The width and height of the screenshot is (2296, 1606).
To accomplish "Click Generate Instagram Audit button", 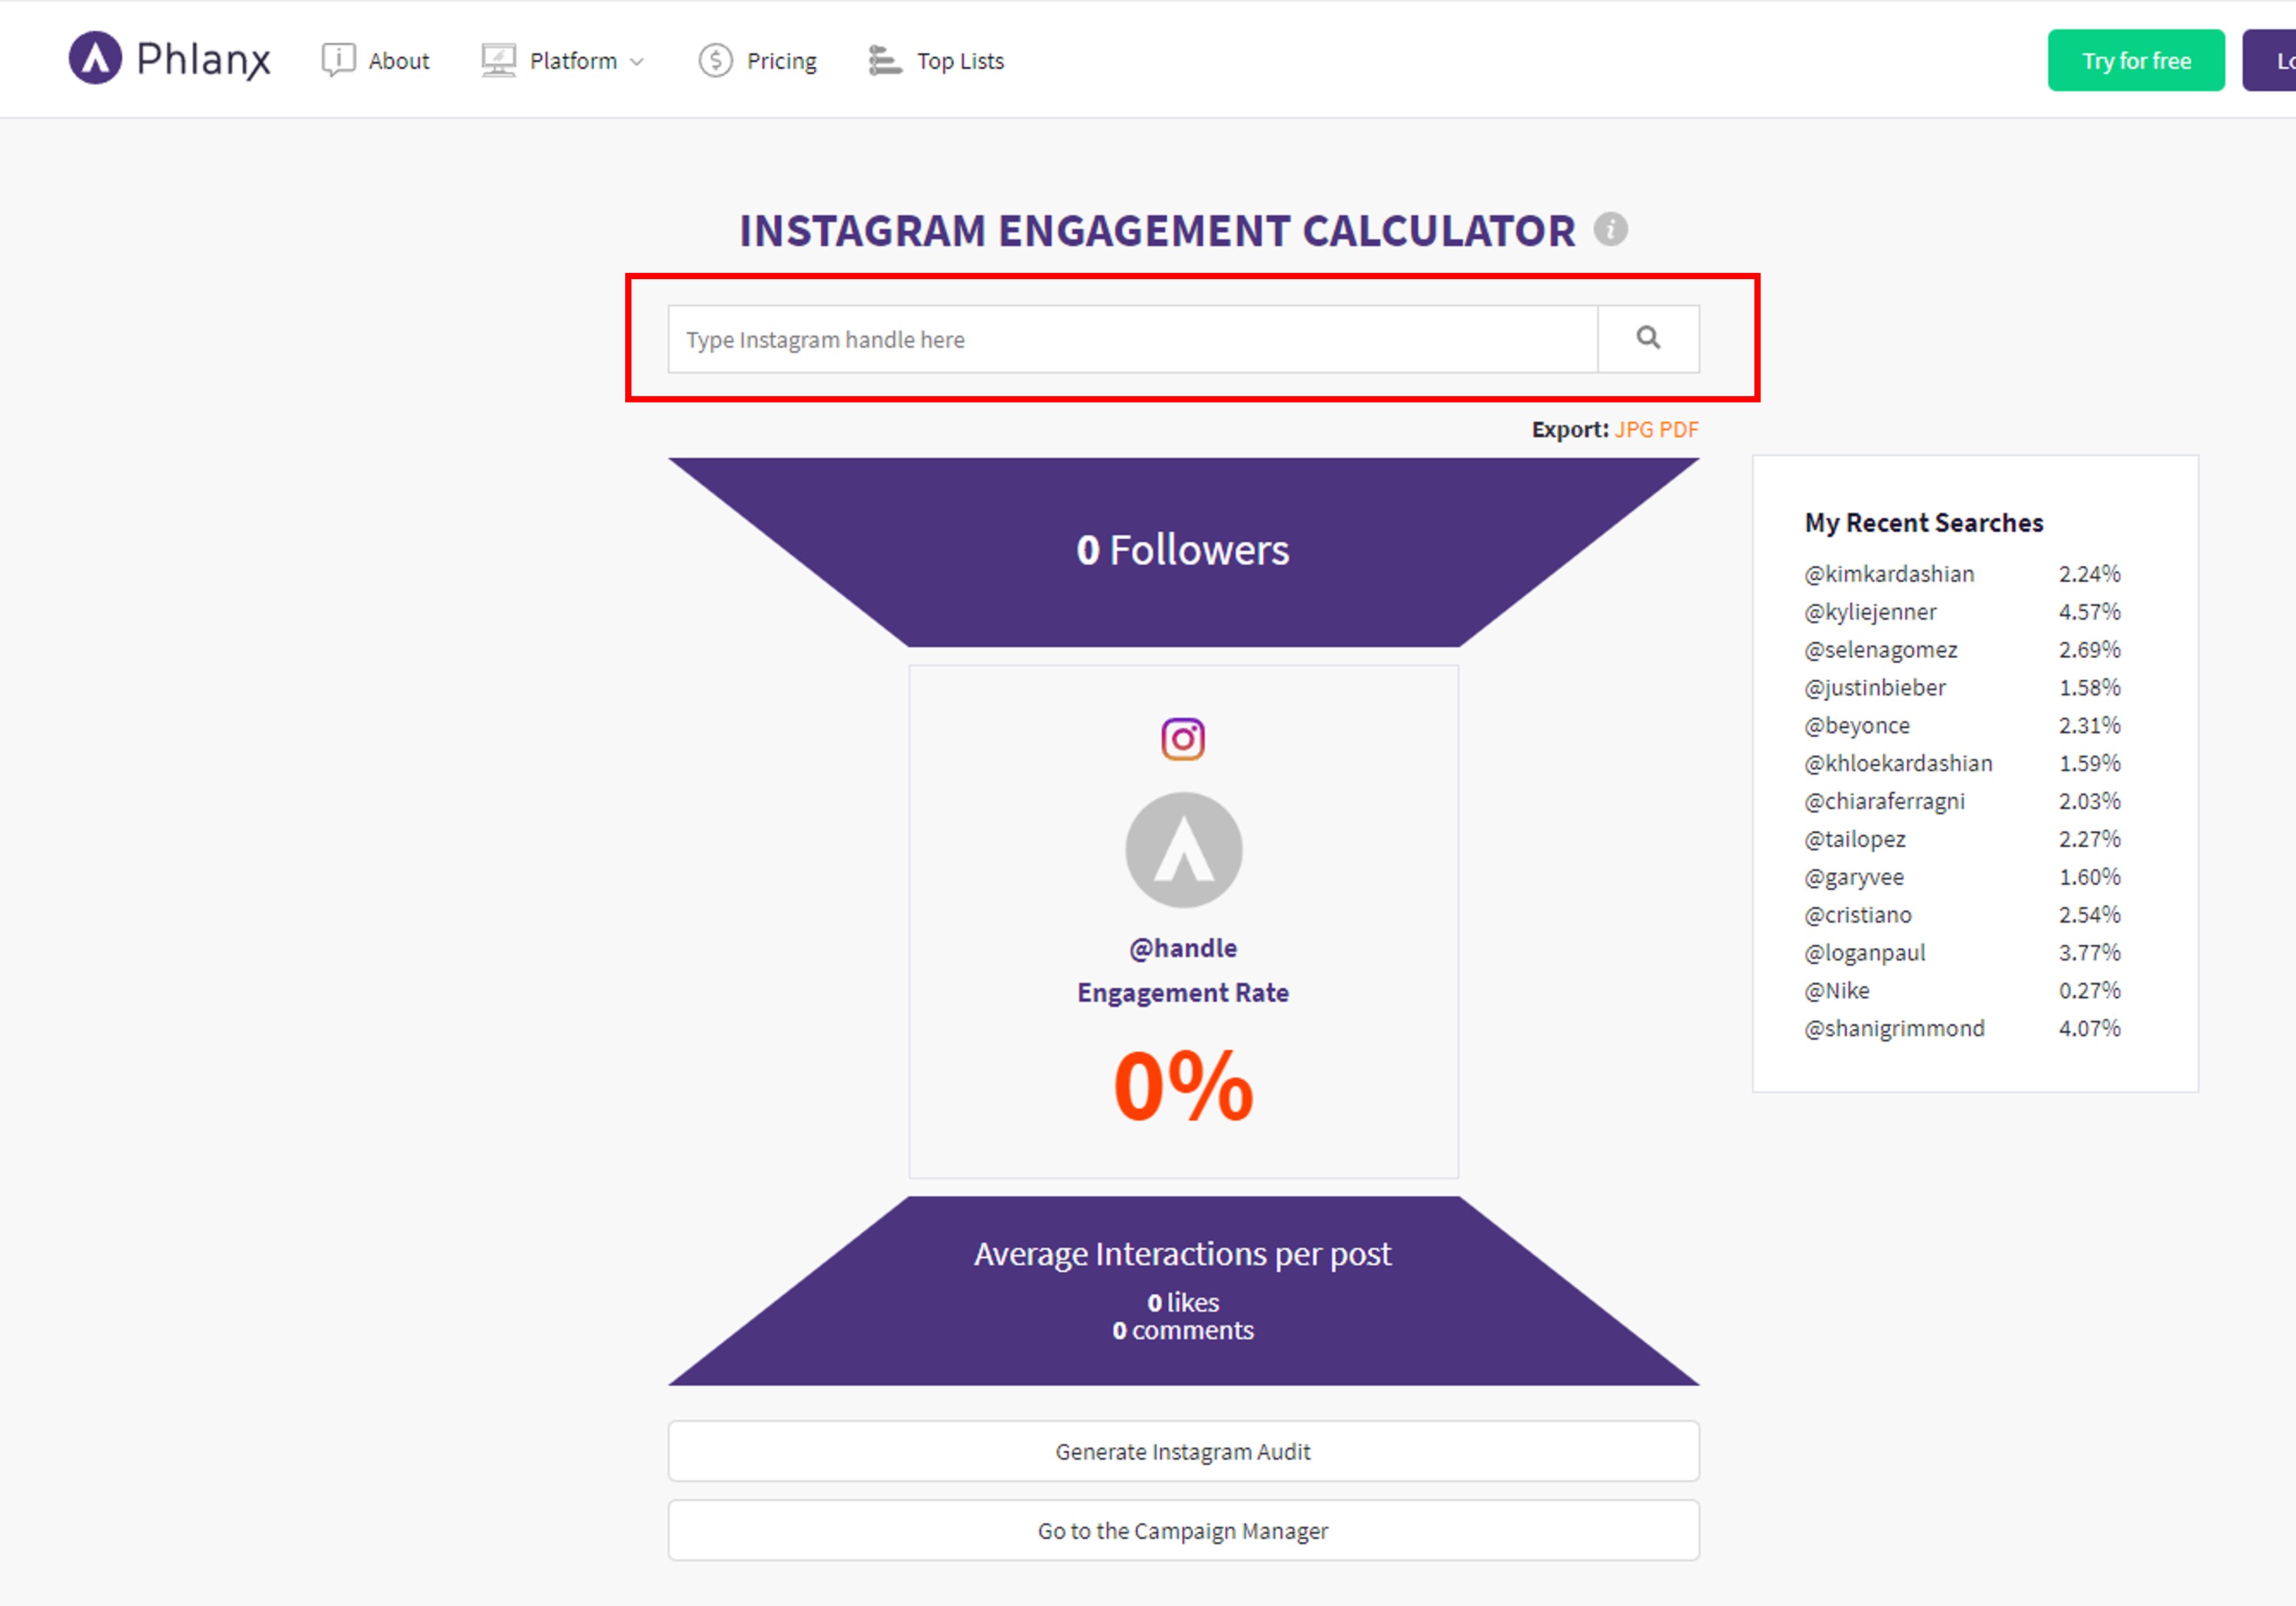I will tap(1183, 1451).
